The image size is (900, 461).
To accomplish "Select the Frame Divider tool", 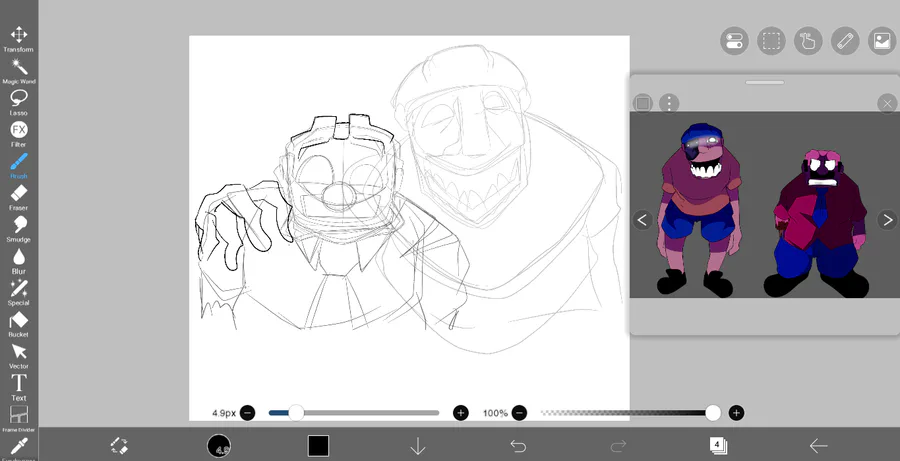I will pos(18,419).
